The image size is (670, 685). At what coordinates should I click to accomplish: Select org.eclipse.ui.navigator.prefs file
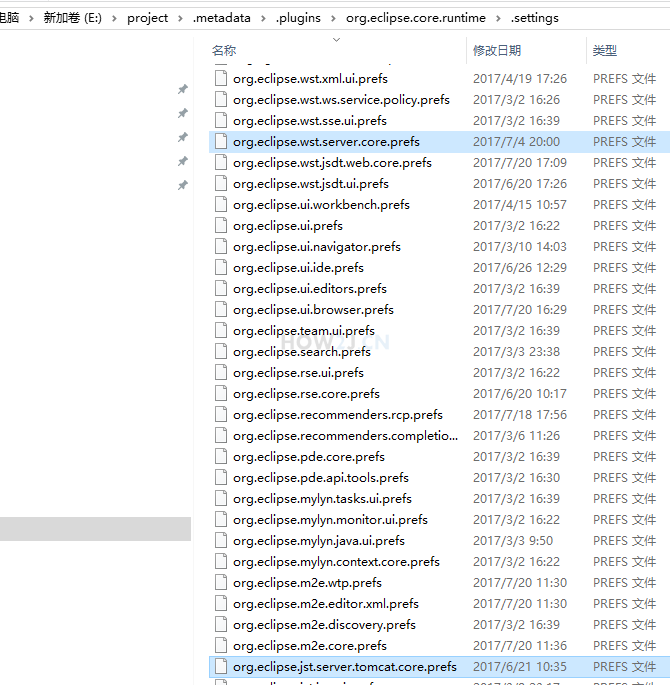317,247
